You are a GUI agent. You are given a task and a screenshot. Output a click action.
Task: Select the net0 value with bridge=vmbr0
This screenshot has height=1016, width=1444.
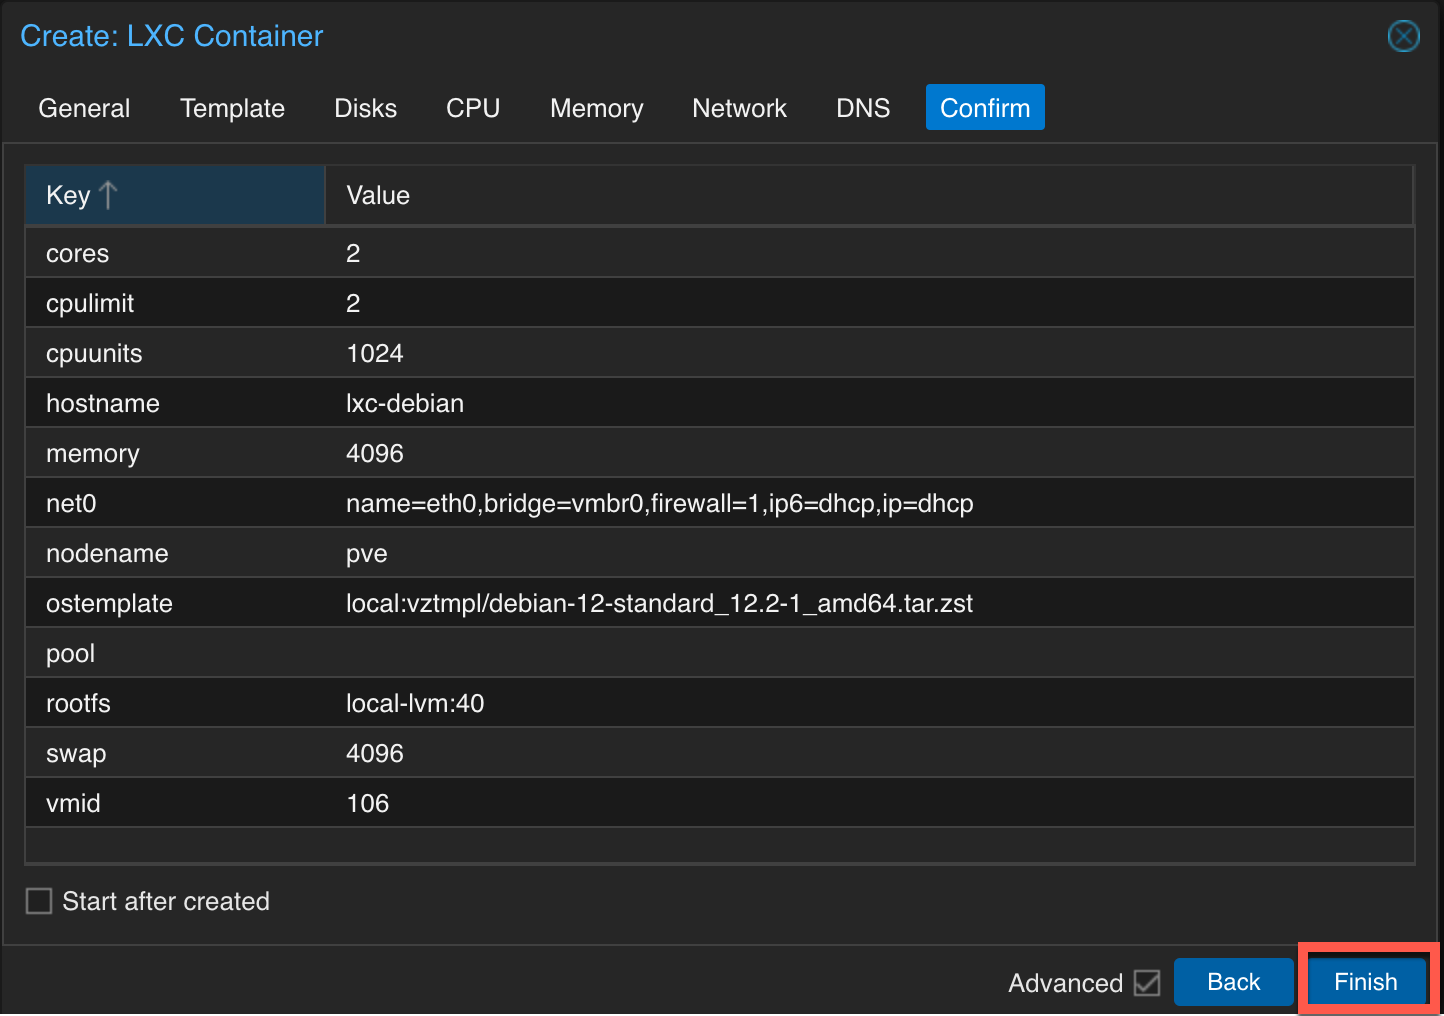(660, 504)
